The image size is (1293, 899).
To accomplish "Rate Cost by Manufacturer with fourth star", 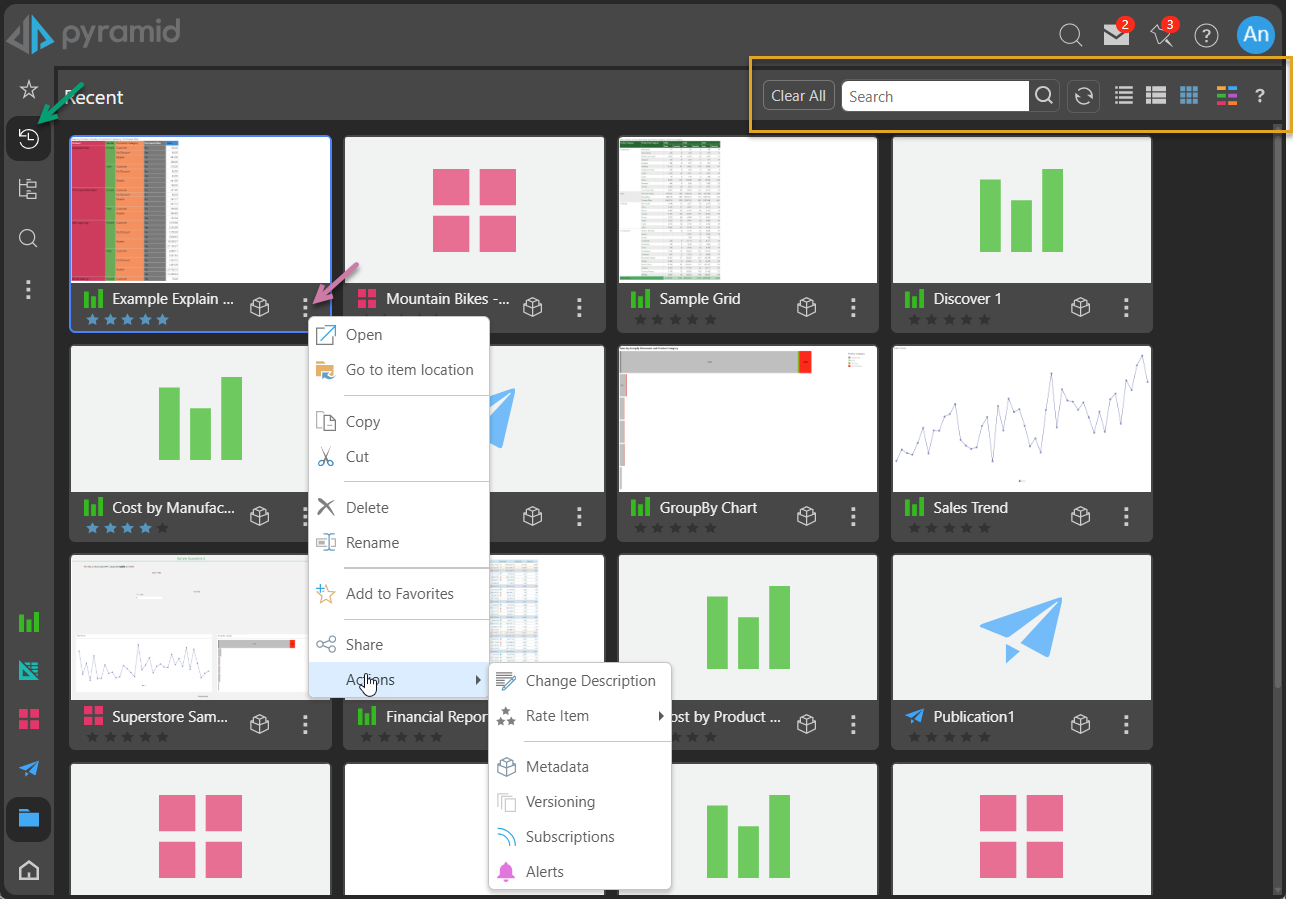I will pyautogui.click(x=145, y=528).
